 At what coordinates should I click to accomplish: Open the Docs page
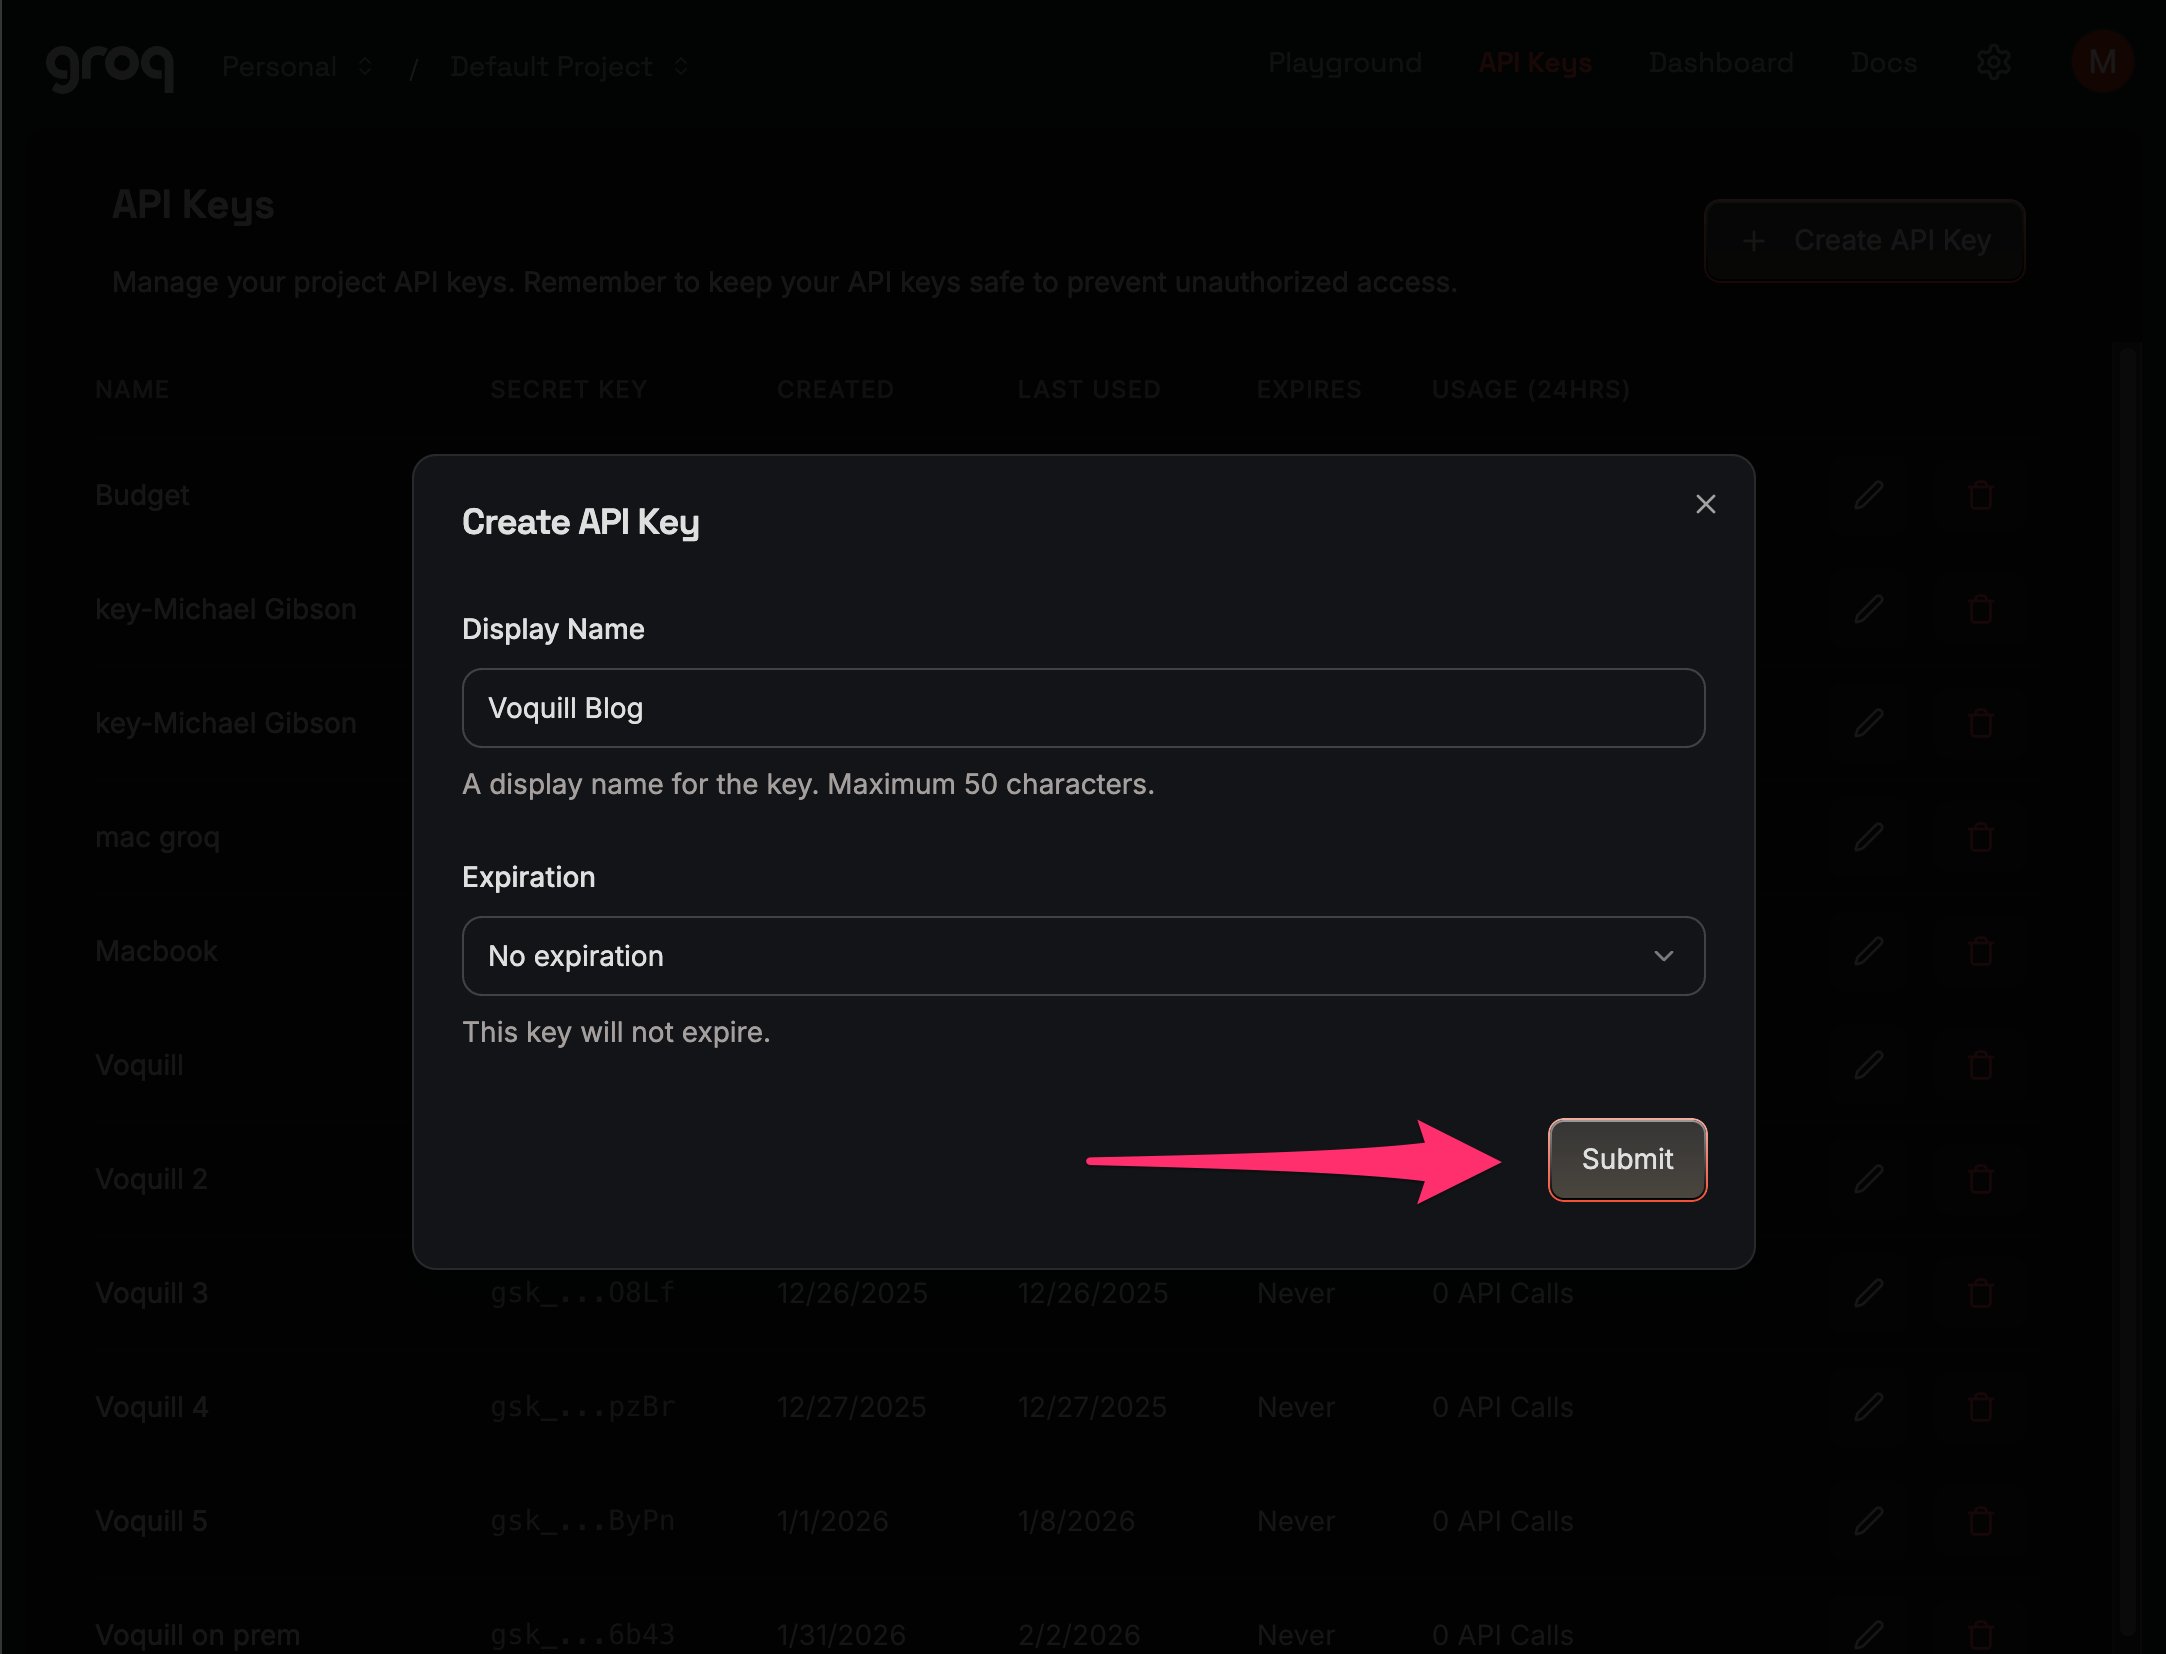point(1884,62)
